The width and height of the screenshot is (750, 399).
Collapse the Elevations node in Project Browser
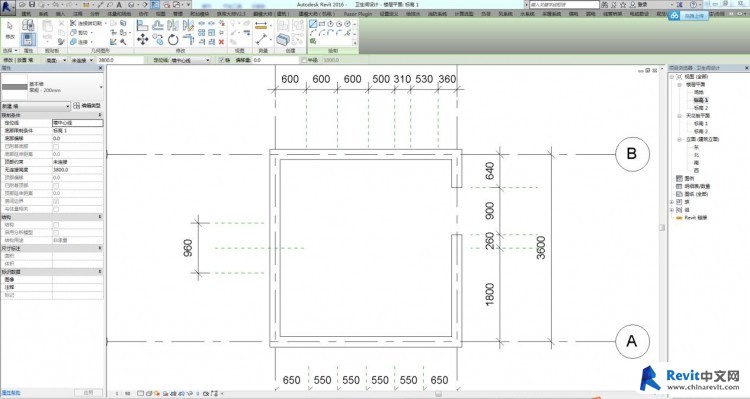tap(679, 139)
